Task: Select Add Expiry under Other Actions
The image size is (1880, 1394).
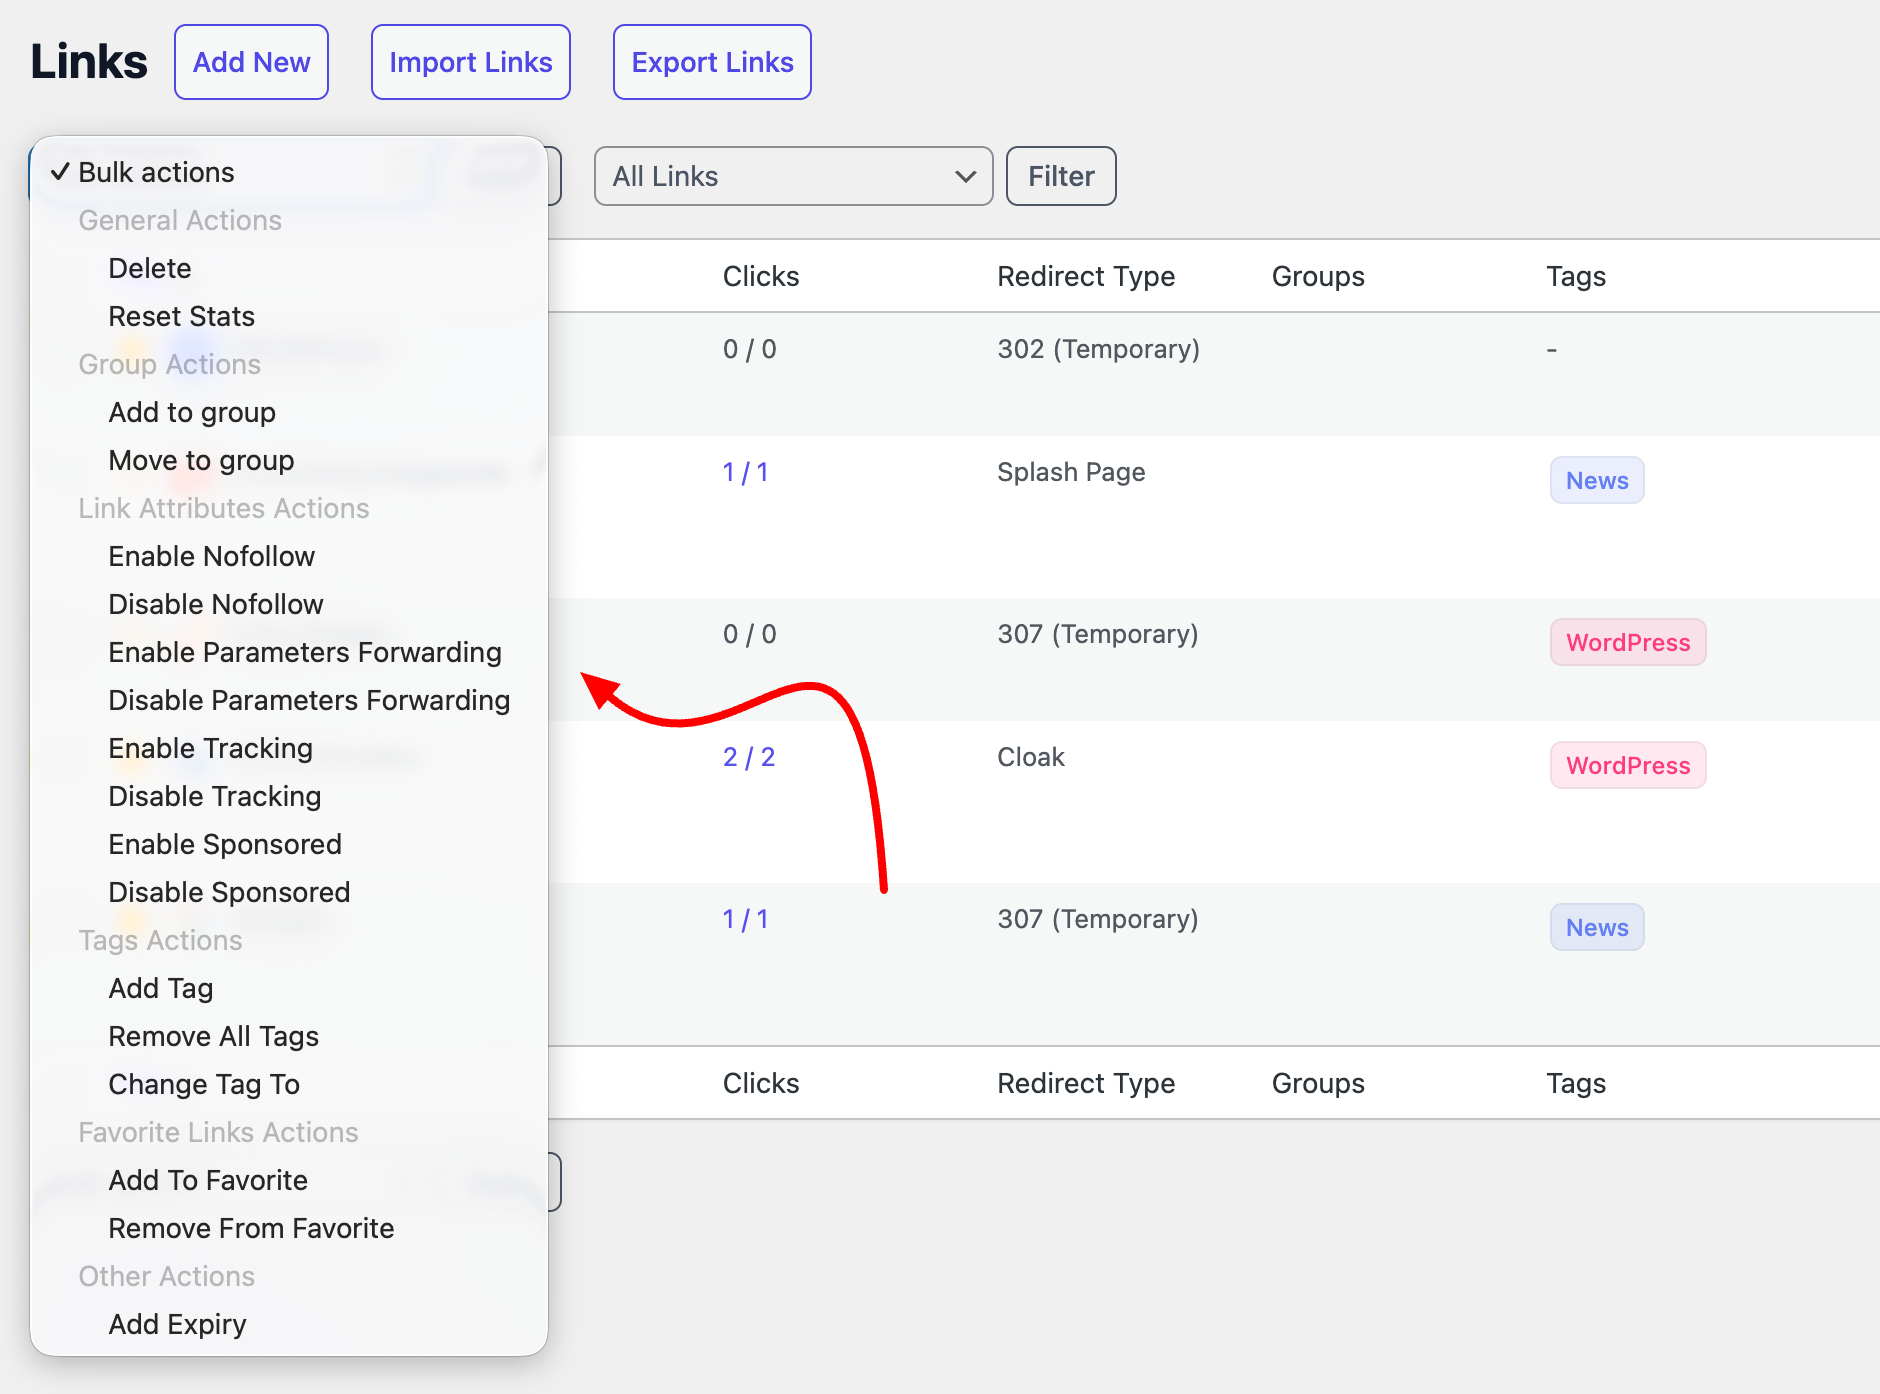Action: pyautogui.click(x=177, y=1324)
